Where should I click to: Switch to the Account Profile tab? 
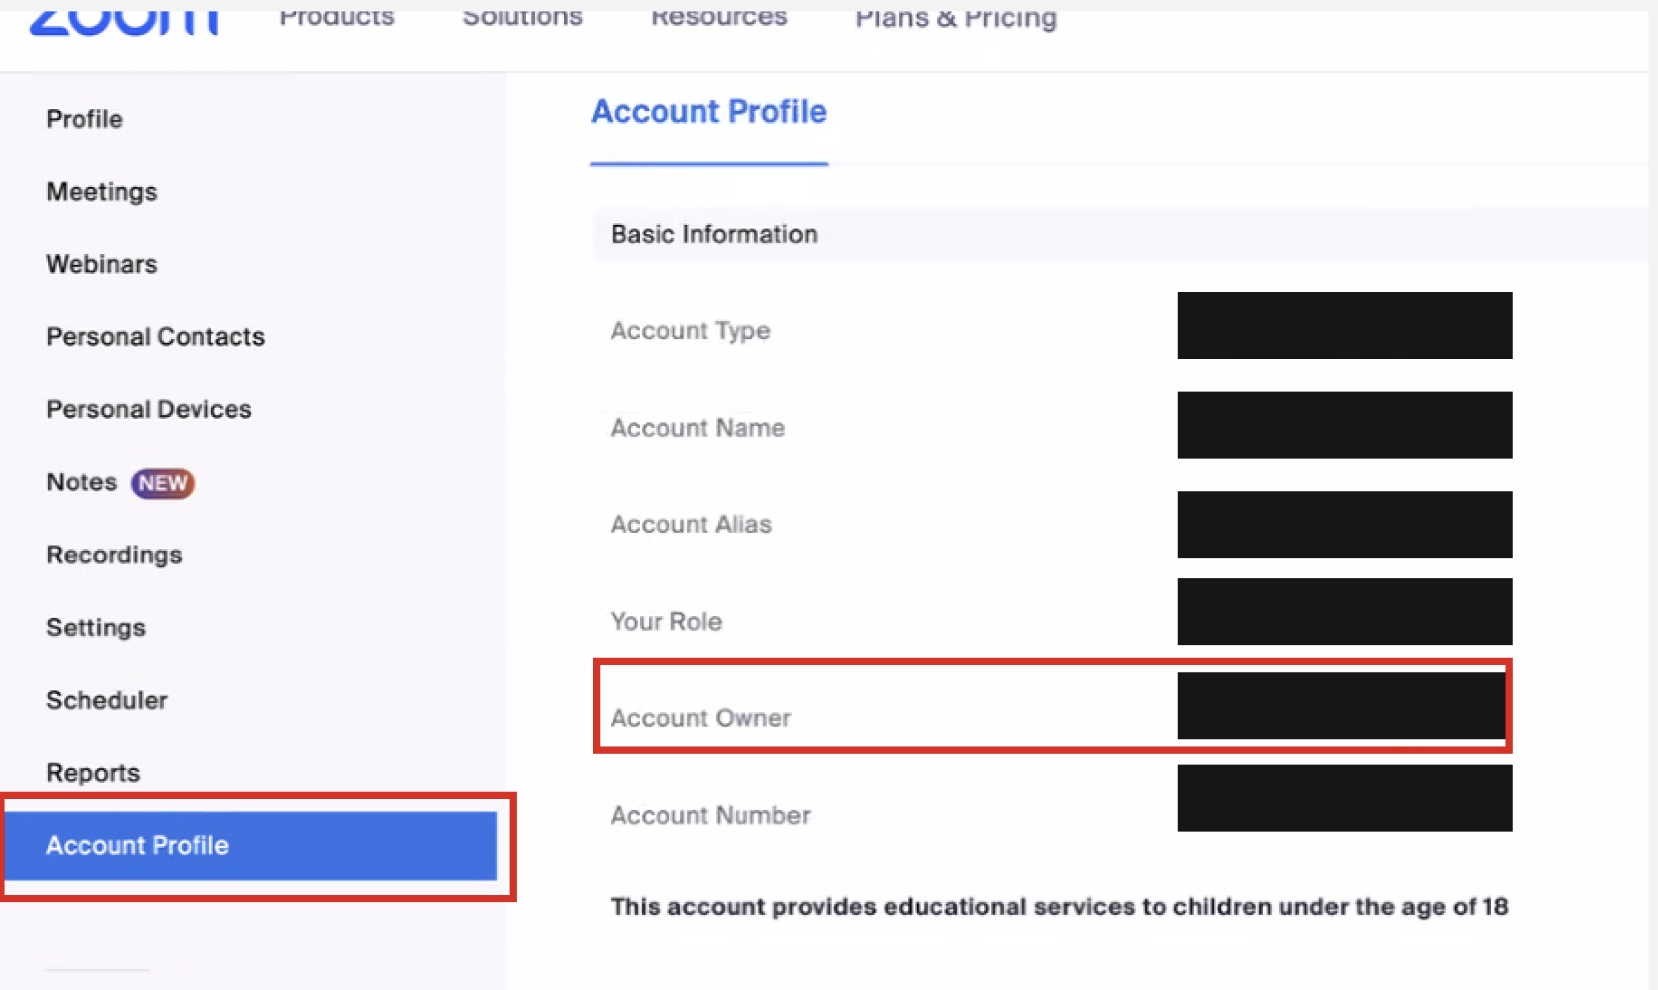pos(709,112)
